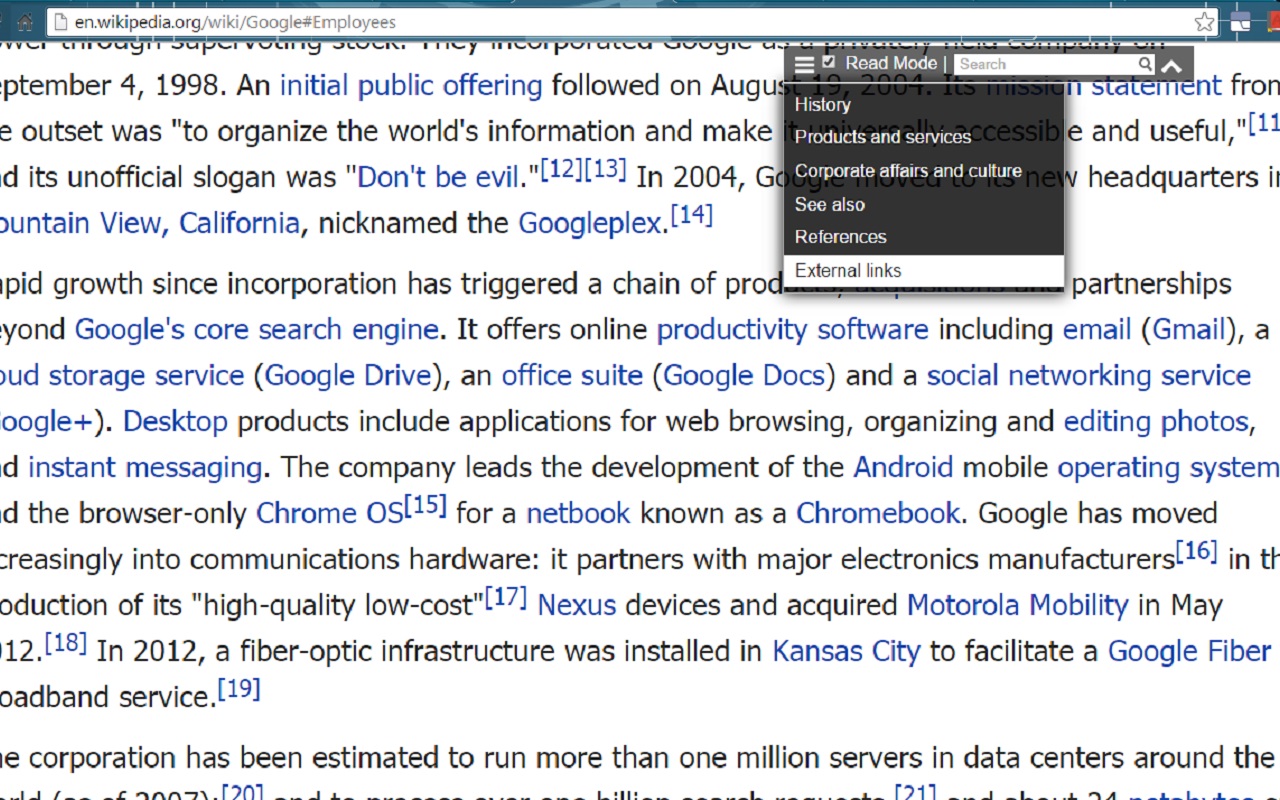Viewport: 1280px width, 800px height.
Task: Open the Nexus link
Action: (577, 605)
